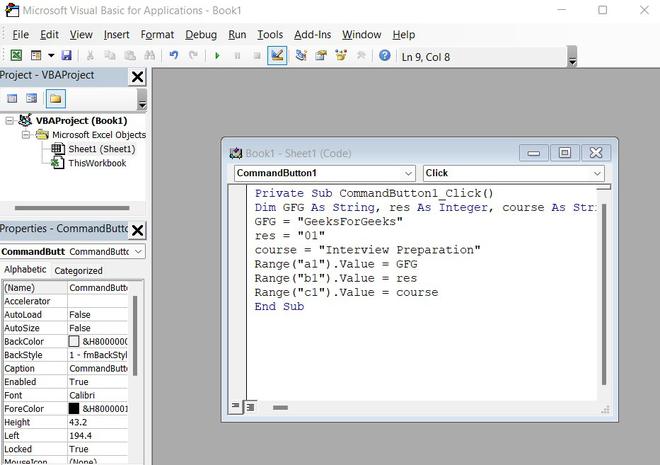This screenshot has height=465, width=660.
Task: Click the Reset stop icon
Action: [x=257, y=56]
